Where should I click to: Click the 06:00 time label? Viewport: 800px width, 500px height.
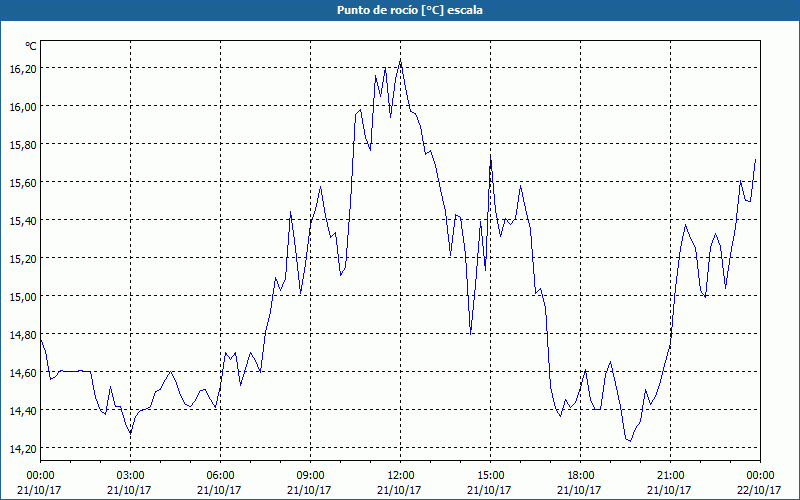220,476
